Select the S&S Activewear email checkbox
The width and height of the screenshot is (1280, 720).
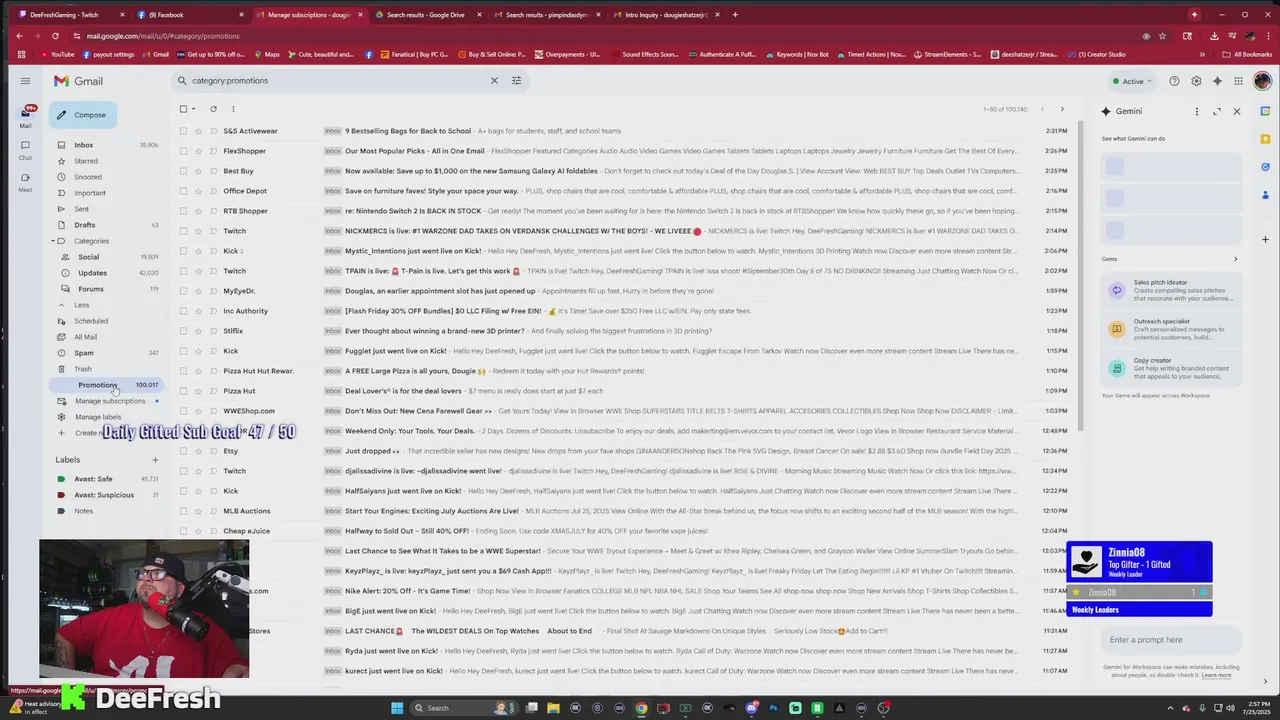[183, 131]
